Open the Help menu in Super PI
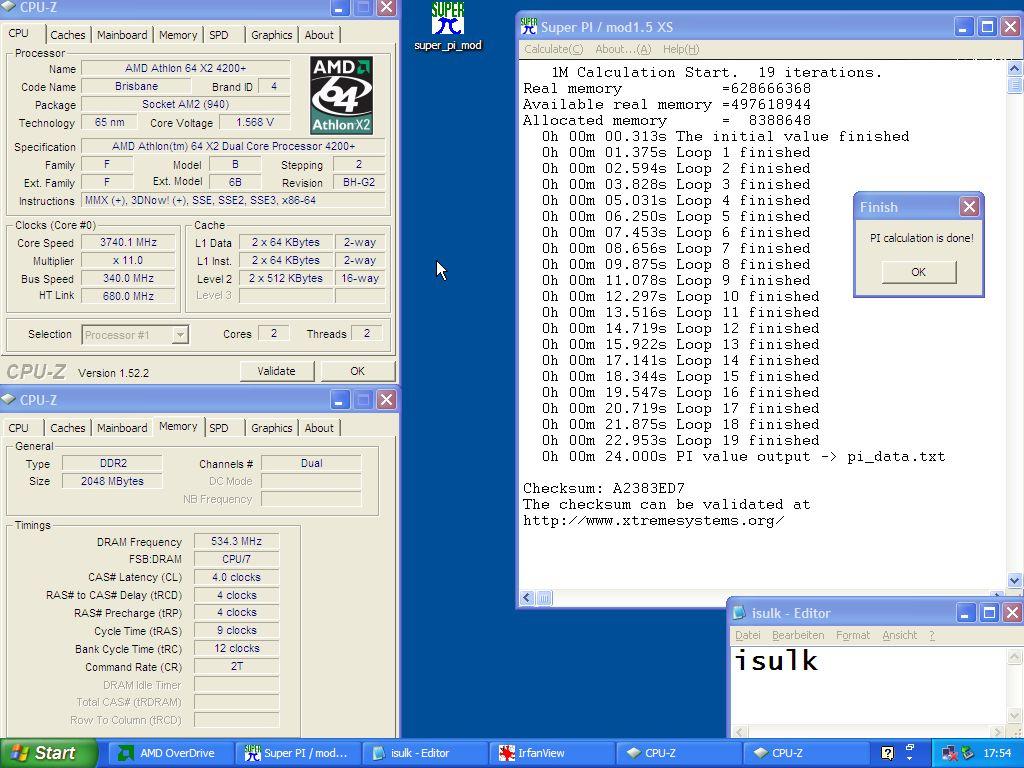Screen dimensions: 1024x768 [681, 49]
